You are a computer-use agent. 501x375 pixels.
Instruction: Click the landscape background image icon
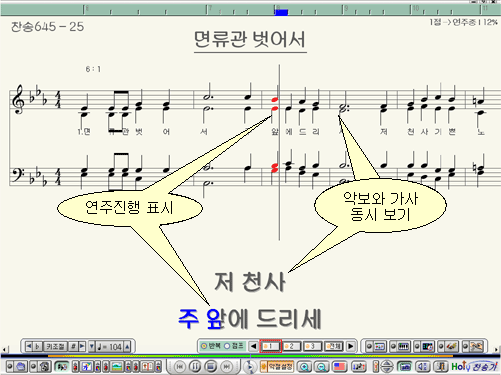click(x=117, y=367)
